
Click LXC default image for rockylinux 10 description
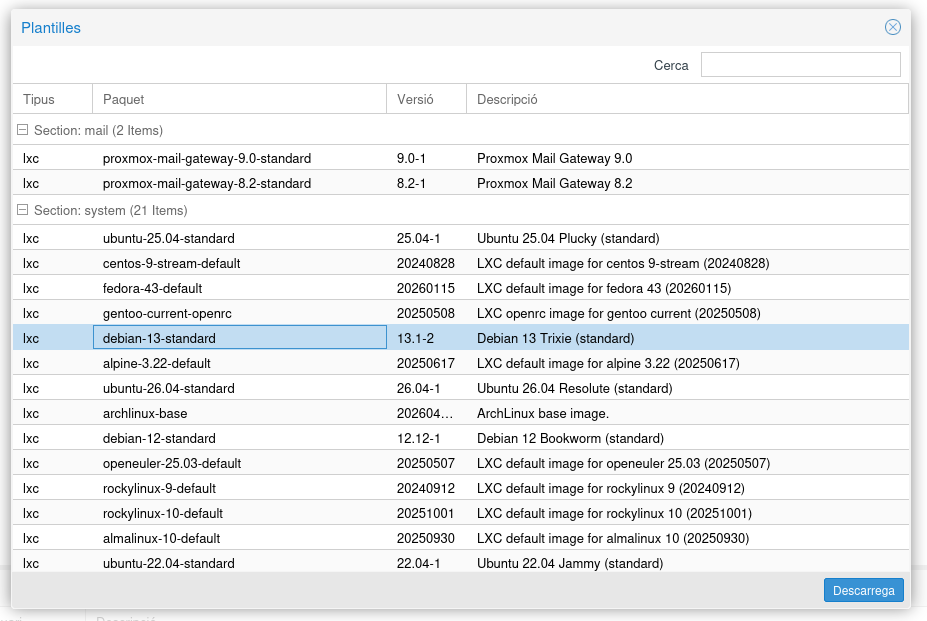point(614,513)
